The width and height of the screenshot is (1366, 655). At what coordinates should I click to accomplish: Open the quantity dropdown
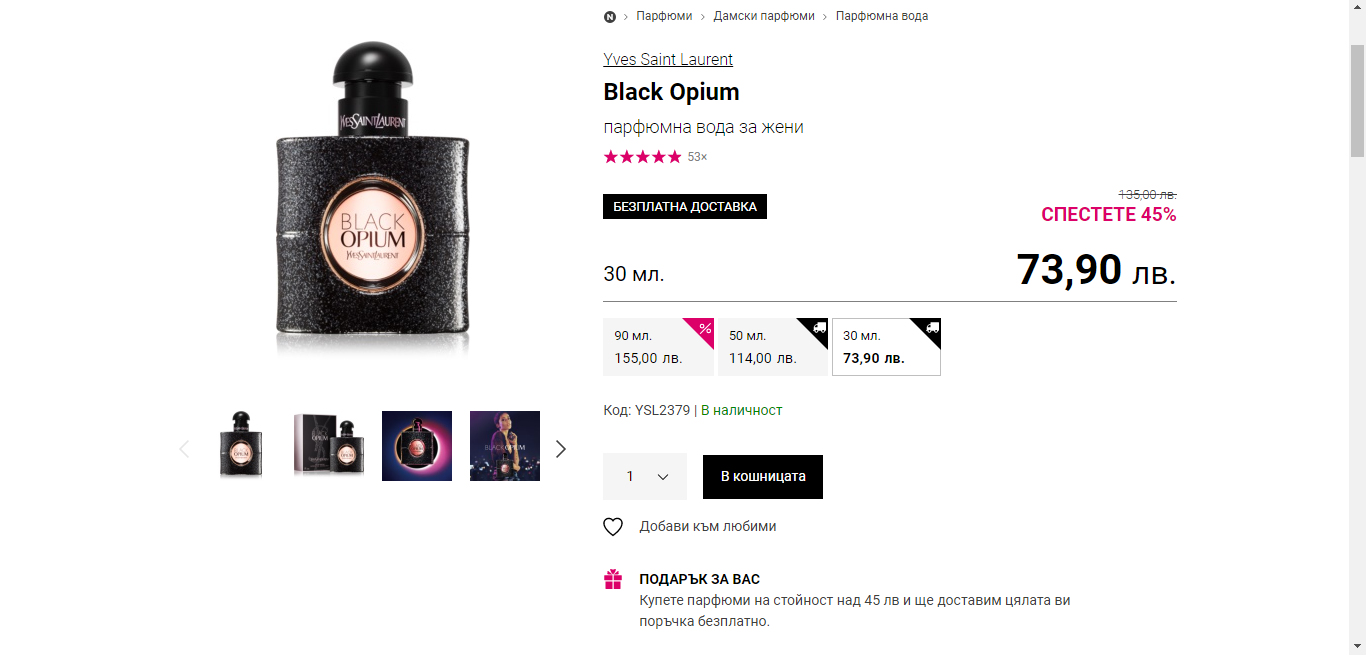coord(645,476)
